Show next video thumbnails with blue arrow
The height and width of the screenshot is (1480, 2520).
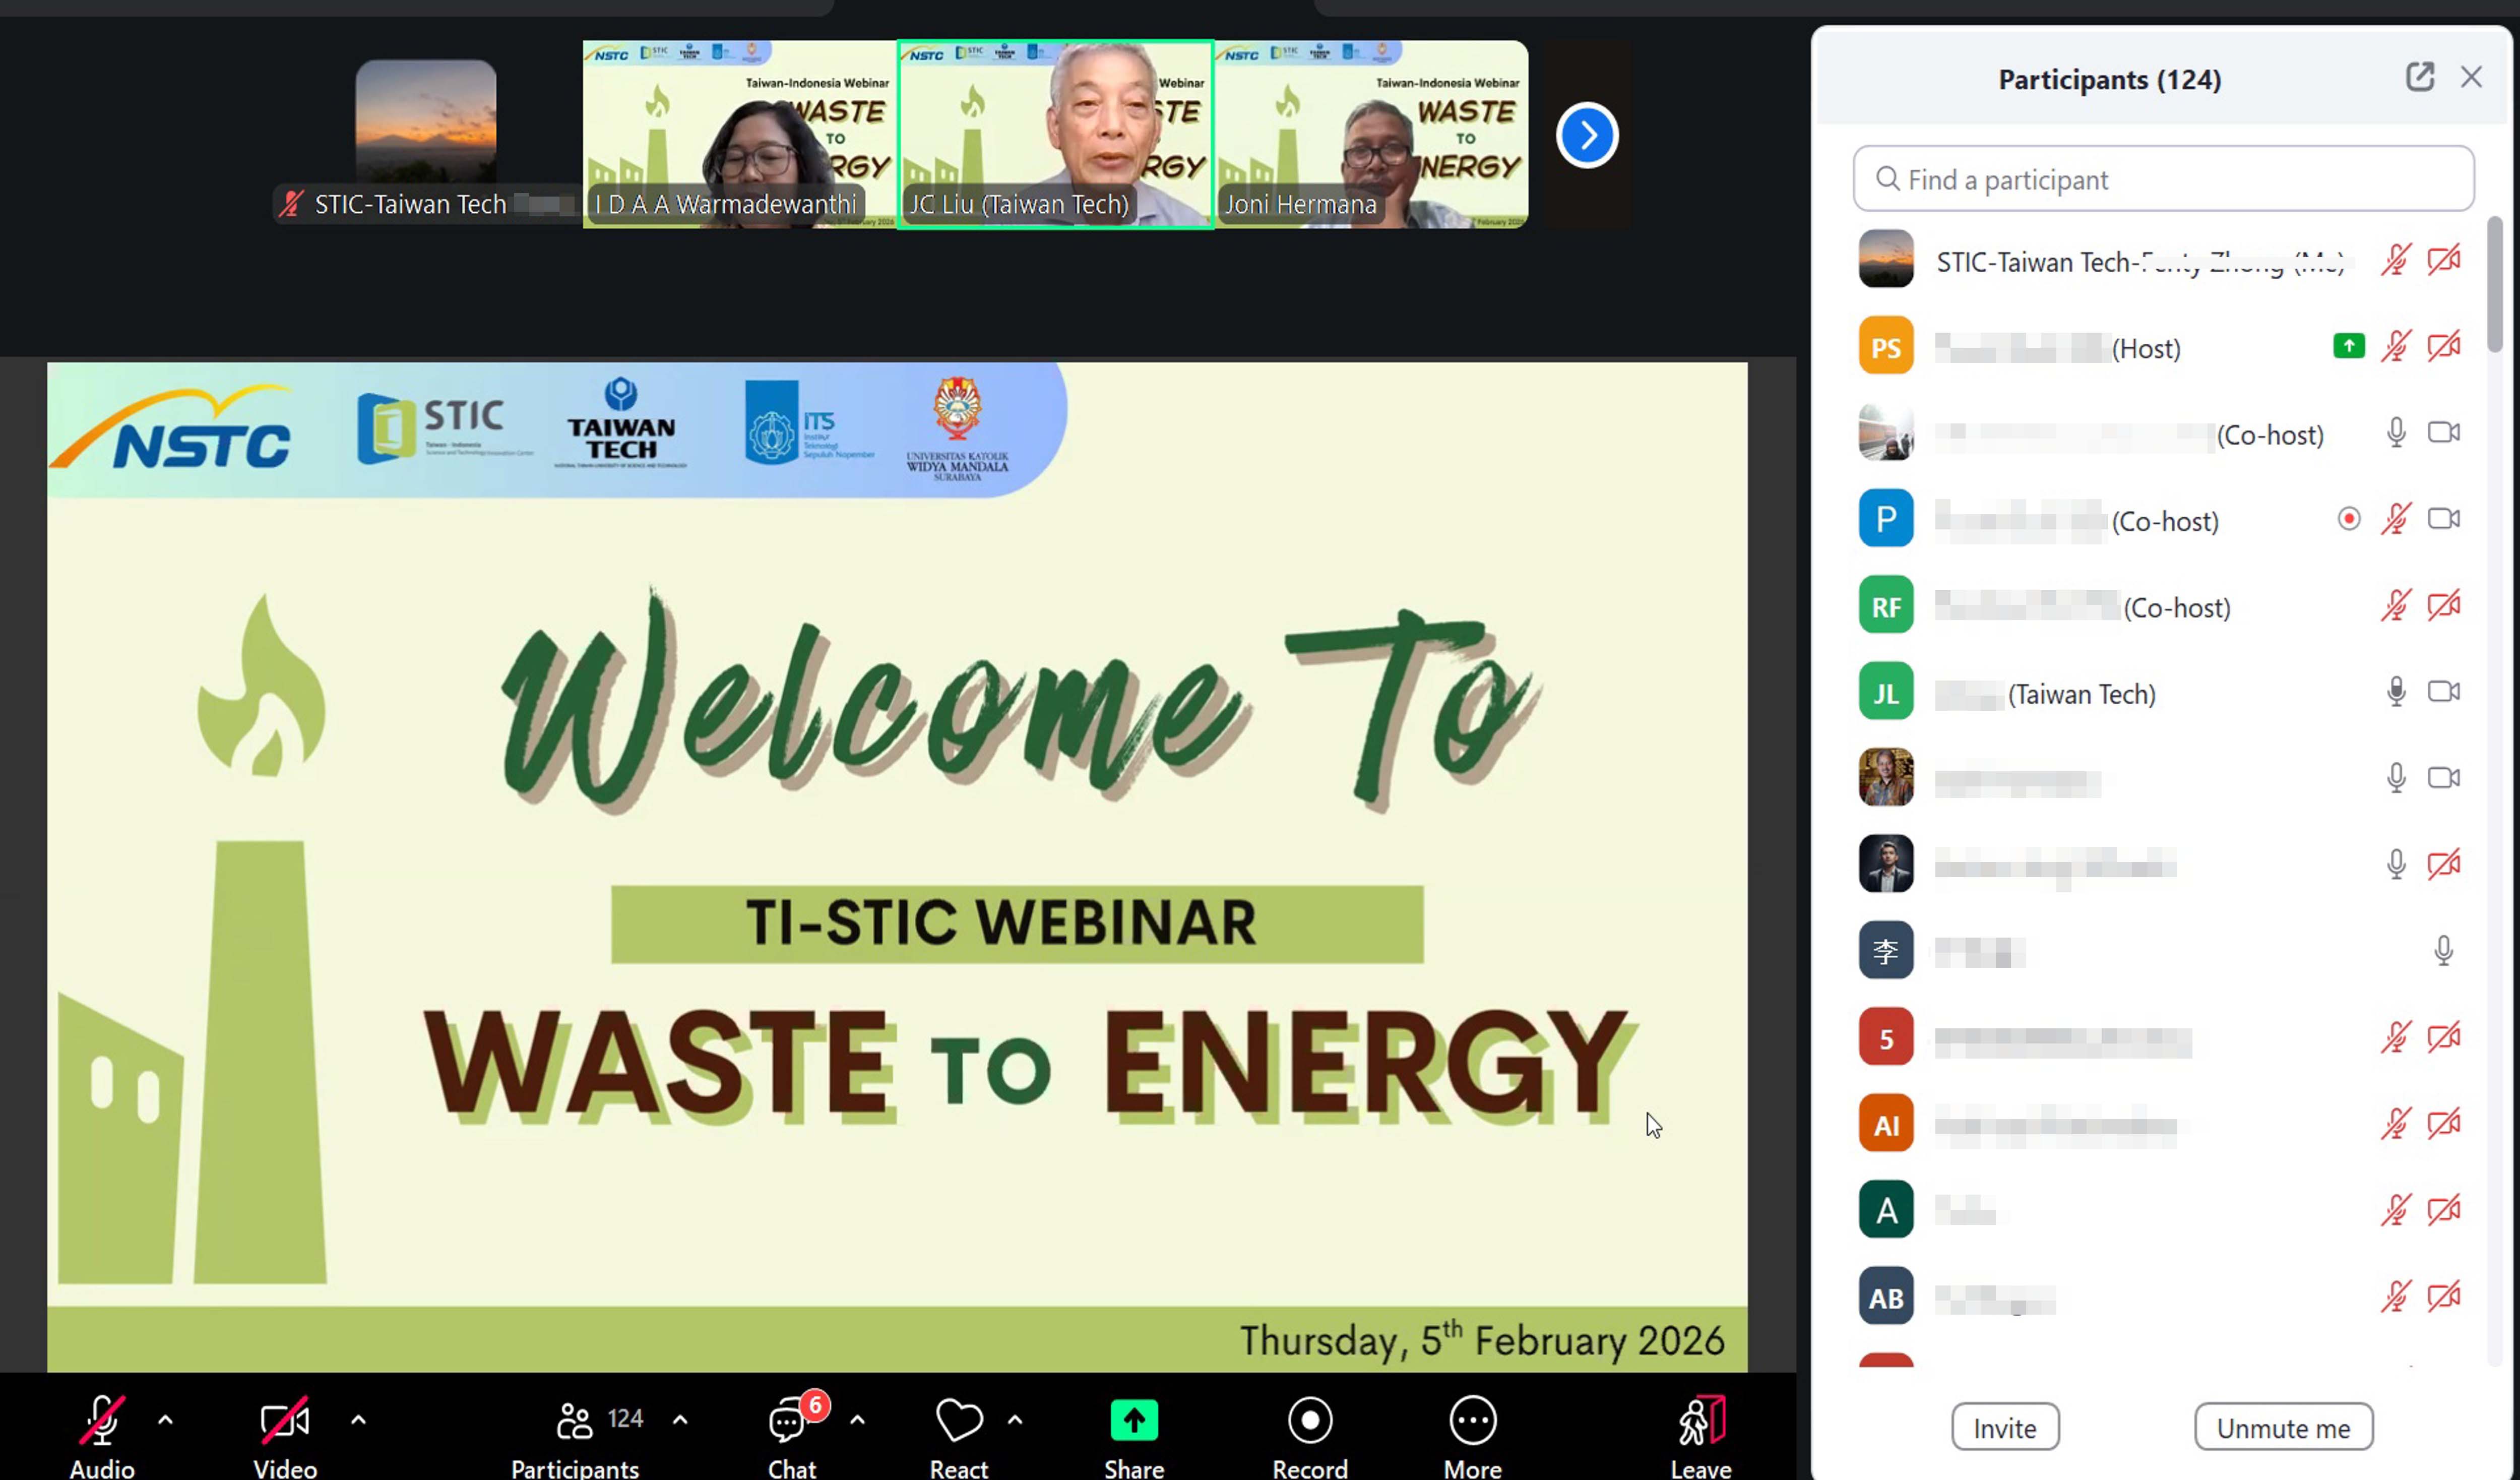[1586, 135]
